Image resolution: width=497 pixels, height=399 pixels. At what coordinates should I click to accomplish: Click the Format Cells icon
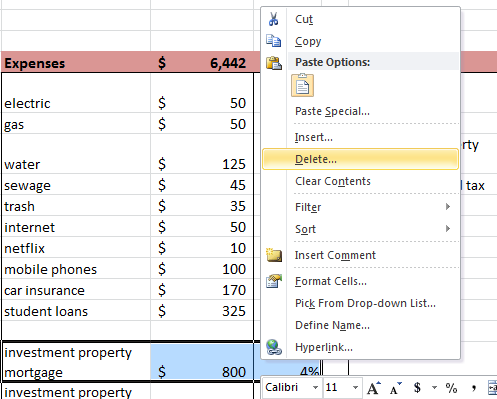(x=274, y=281)
